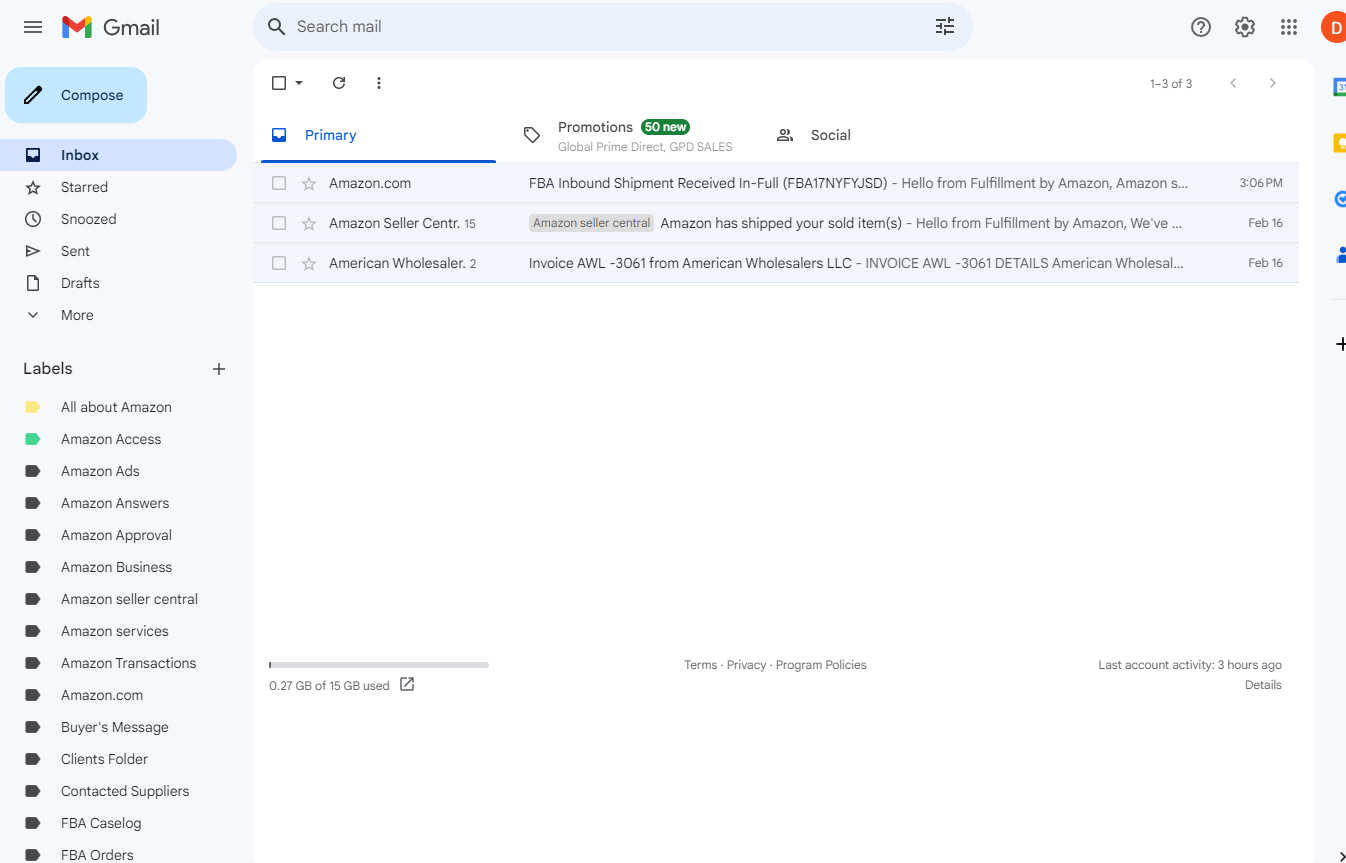Screen dimensions: 1346x863
Task: Open the FBA Inbound Shipment Received email
Action: coord(776,183)
